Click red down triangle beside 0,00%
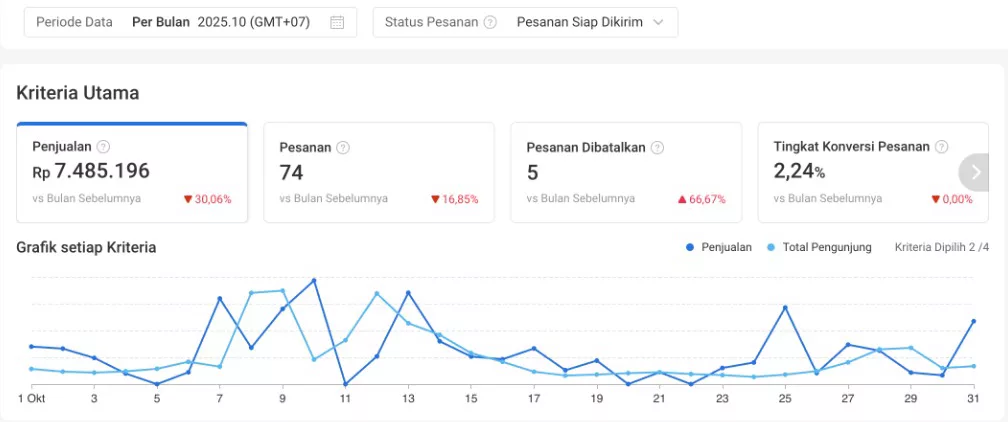Viewport: 1008px width, 422px height. [935, 199]
